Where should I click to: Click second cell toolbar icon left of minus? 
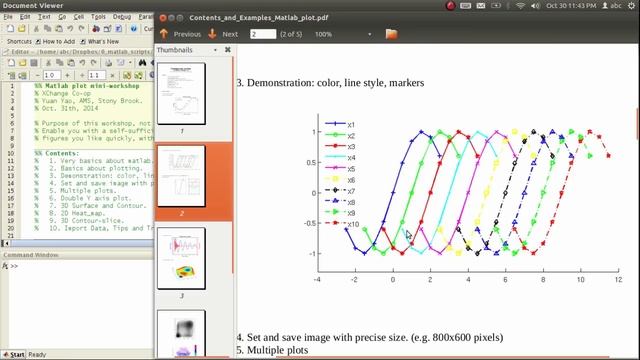coord(22,76)
